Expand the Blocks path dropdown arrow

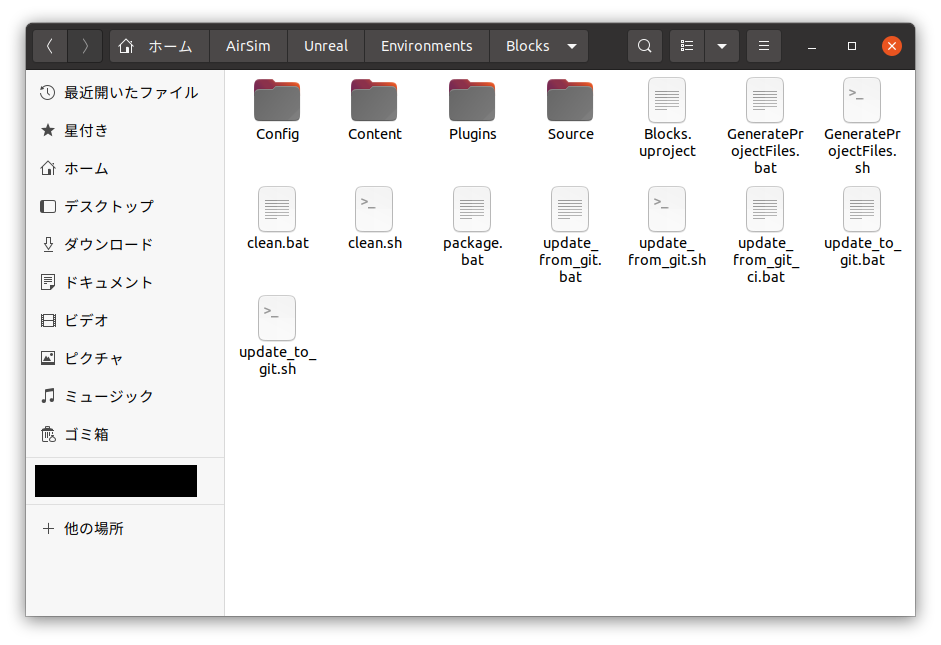coord(572,46)
